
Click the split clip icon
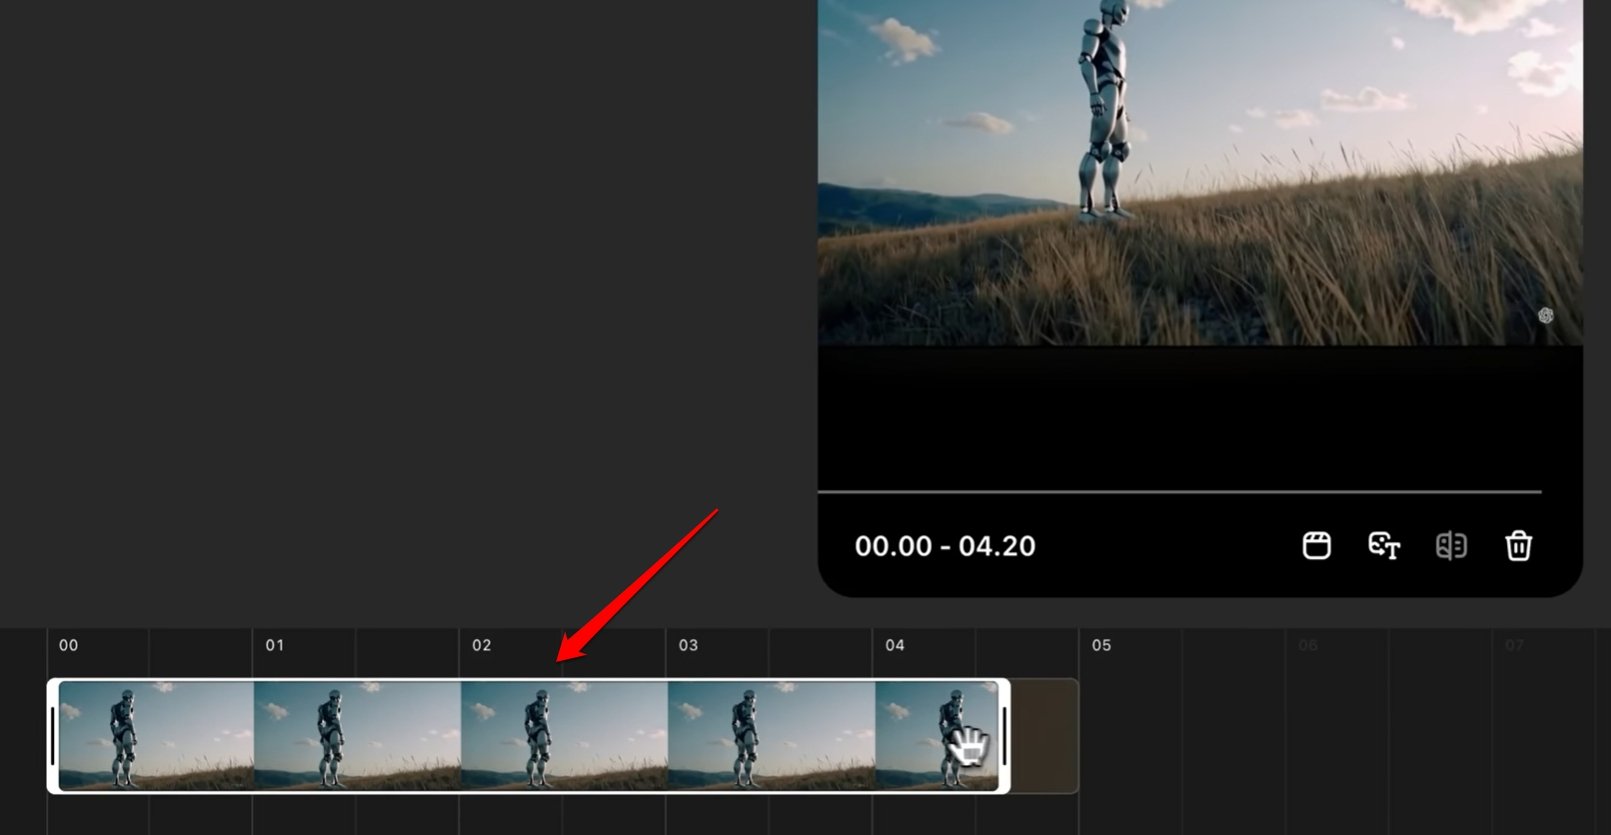[x=1451, y=545]
